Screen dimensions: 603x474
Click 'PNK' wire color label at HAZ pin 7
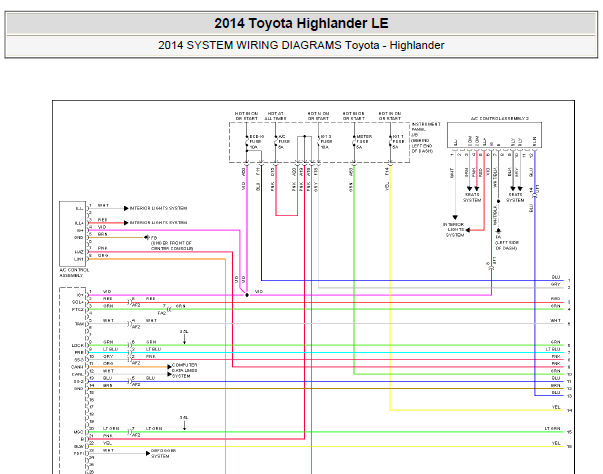[x=103, y=248]
